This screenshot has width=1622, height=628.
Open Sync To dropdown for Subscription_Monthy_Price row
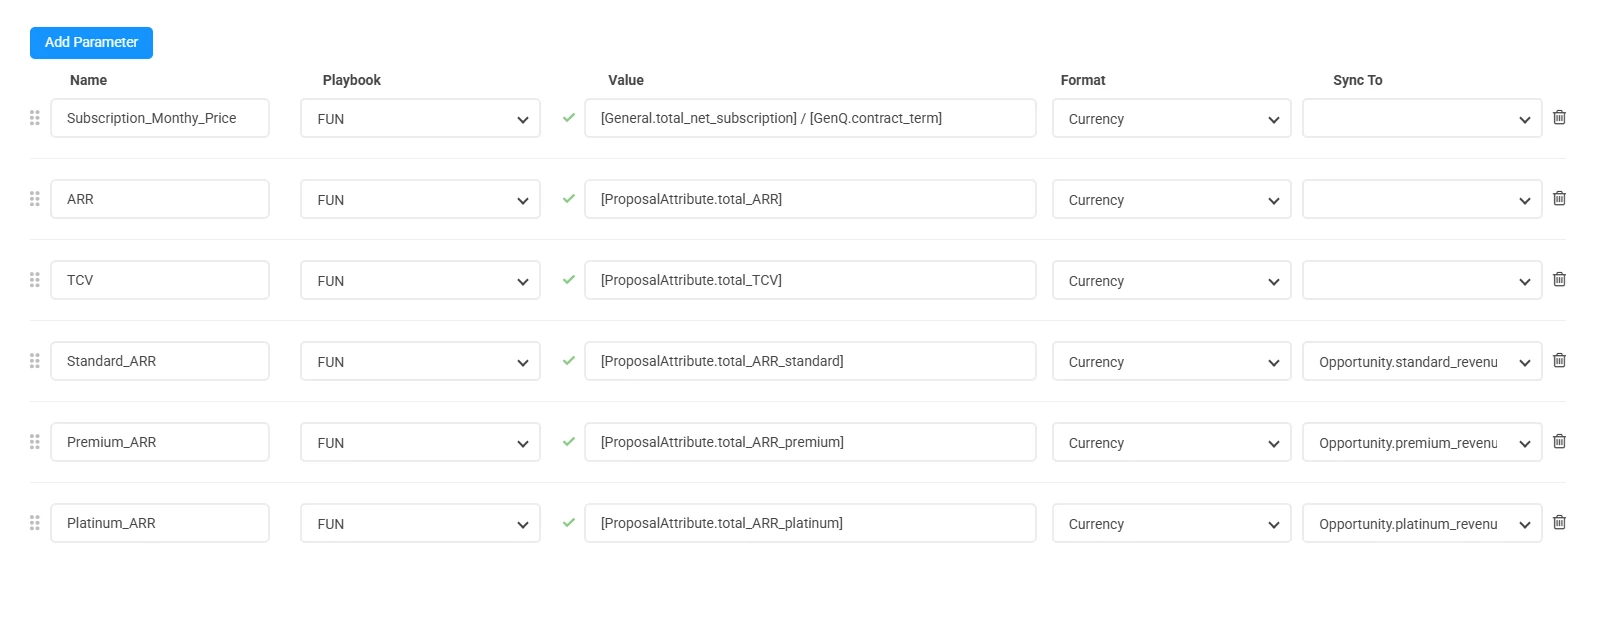tap(1421, 118)
